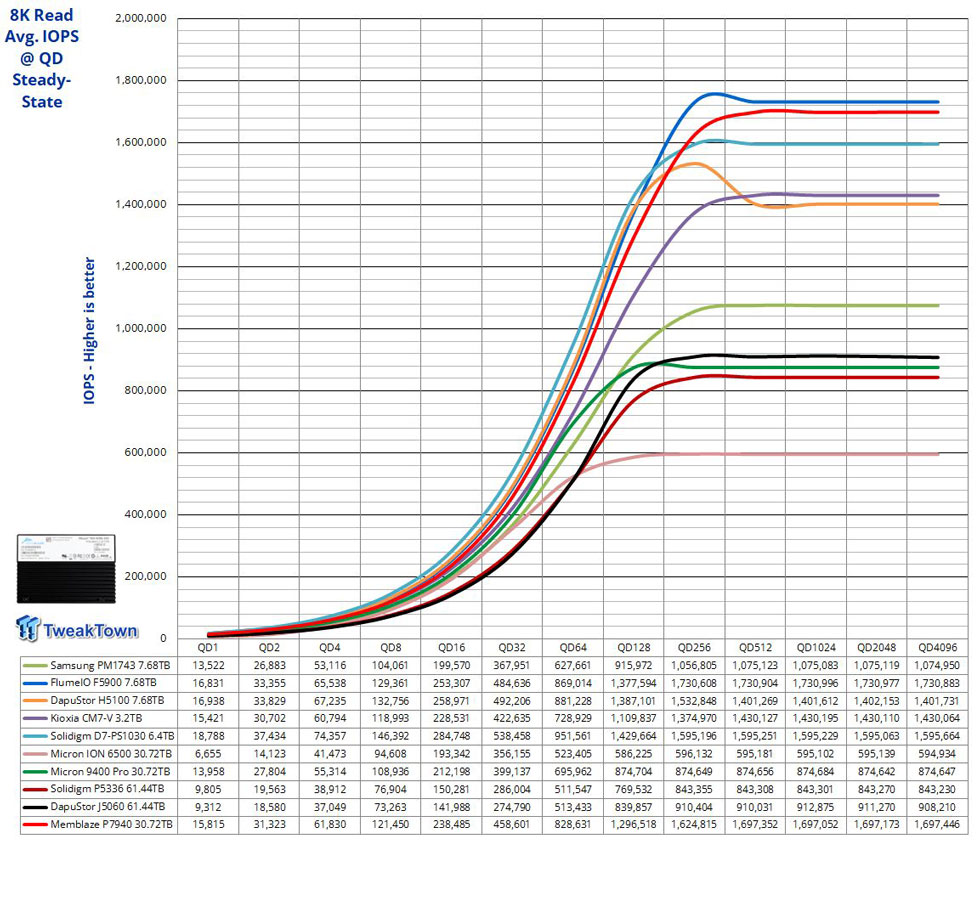Viewport: 980px width, 898px height.
Task: Click the Memblaze QD512 value 1,697,352
Action: tap(755, 824)
